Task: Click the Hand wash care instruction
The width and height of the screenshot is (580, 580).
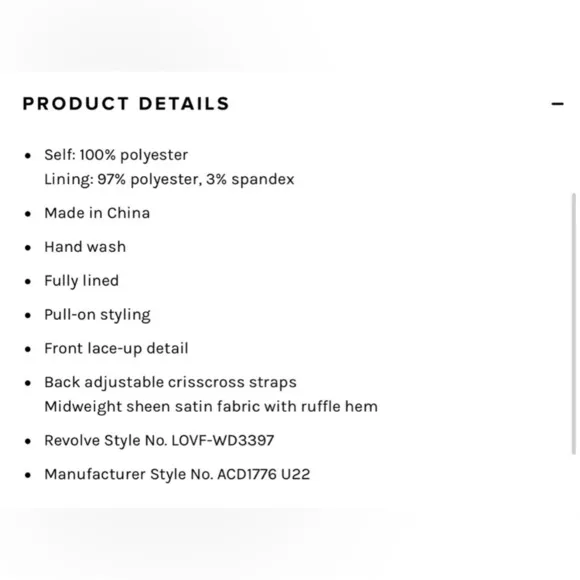Action: point(85,247)
